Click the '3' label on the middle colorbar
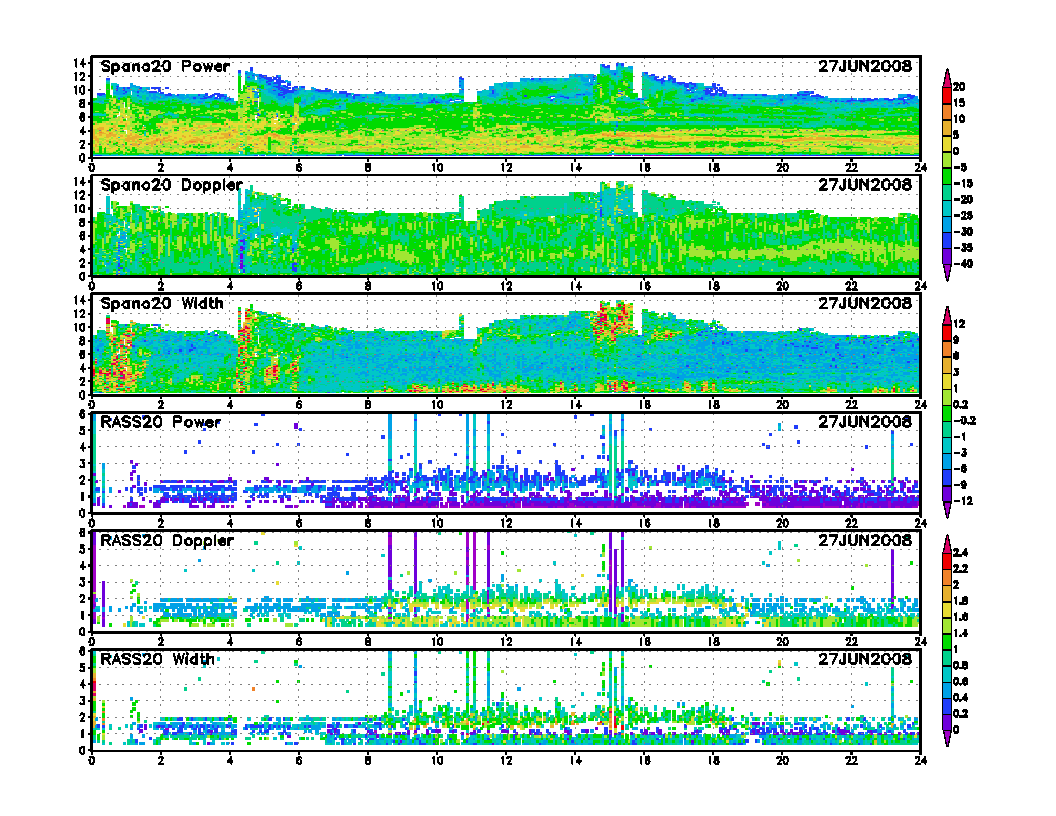 click(x=956, y=372)
